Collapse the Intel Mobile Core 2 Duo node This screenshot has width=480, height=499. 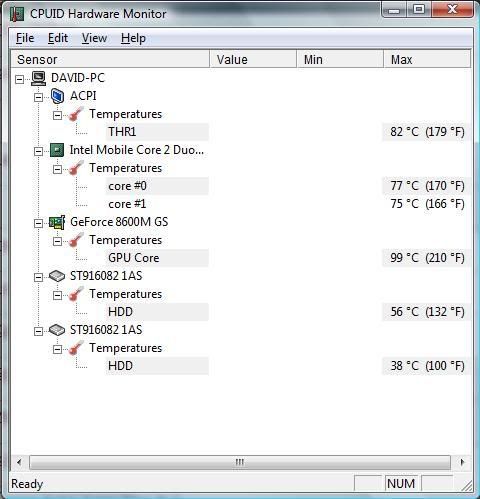[39, 151]
